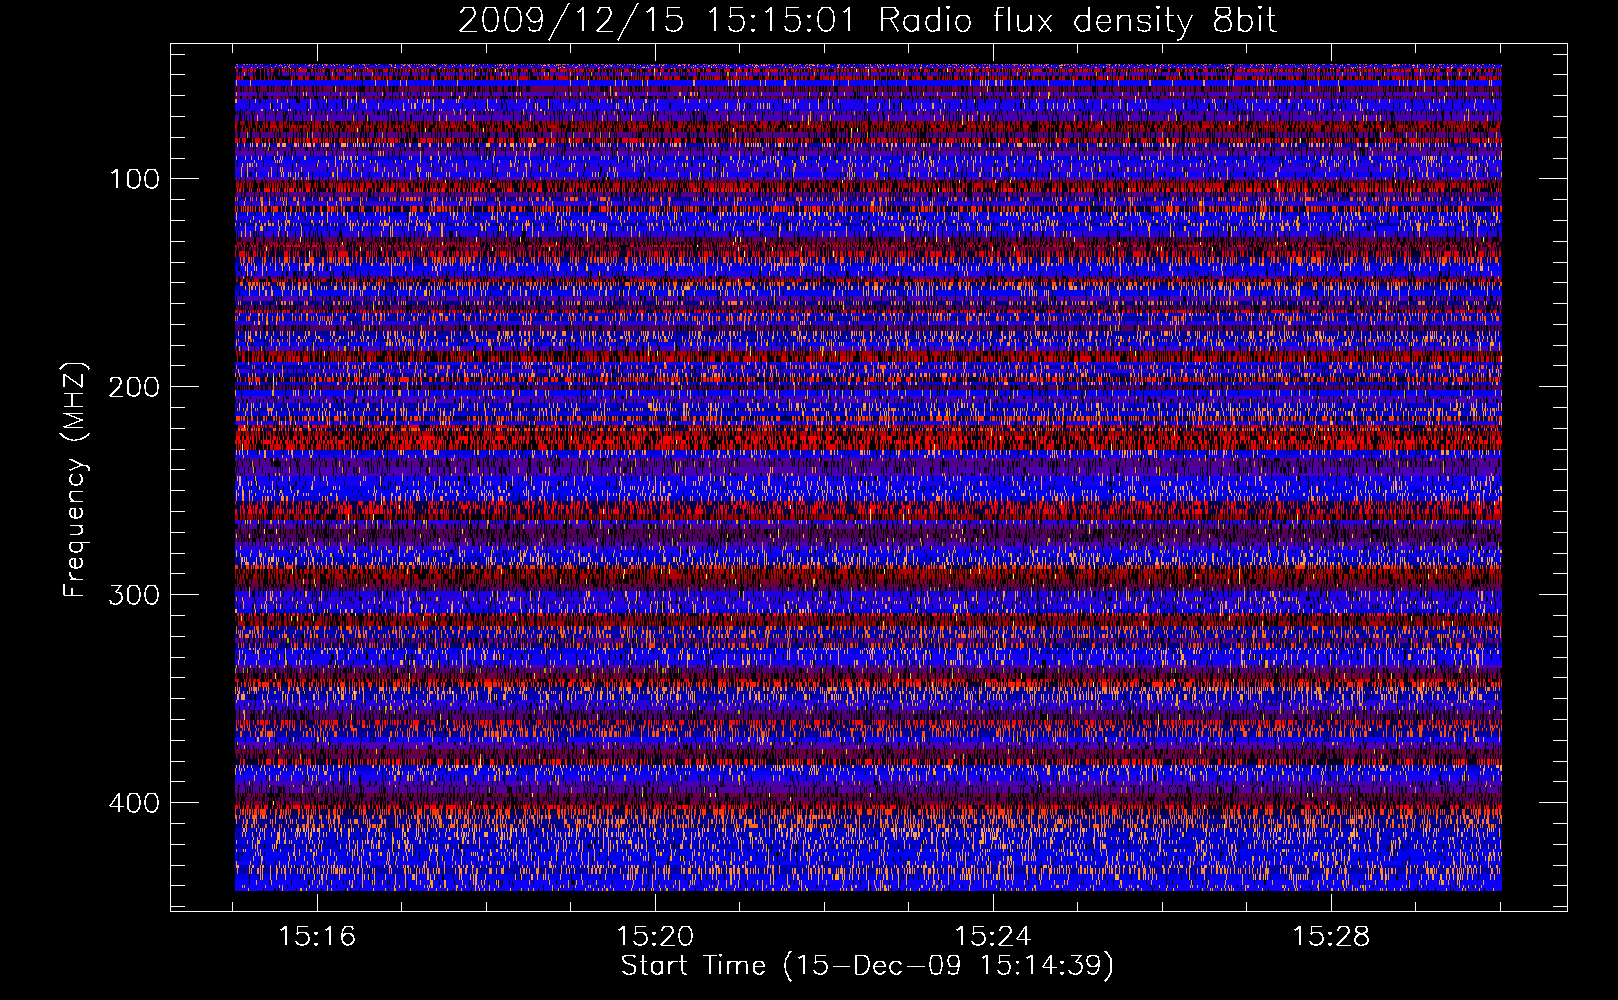Click the plot title "Radio flux density 8bit"
The width and height of the screenshot is (1618, 1000).
1078,21
